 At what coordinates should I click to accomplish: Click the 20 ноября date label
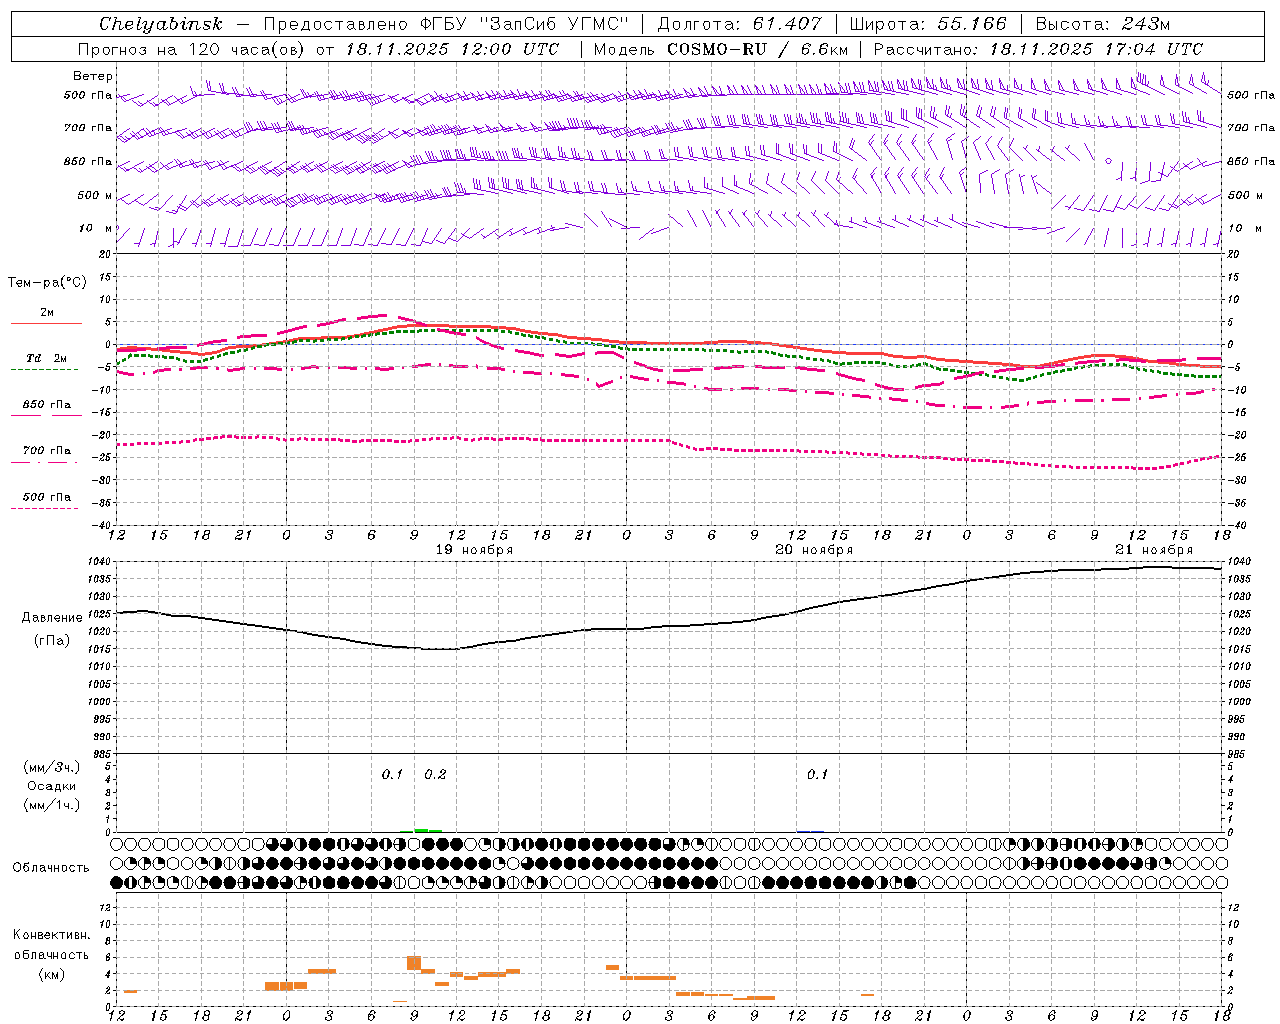pyautogui.click(x=814, y=550)
